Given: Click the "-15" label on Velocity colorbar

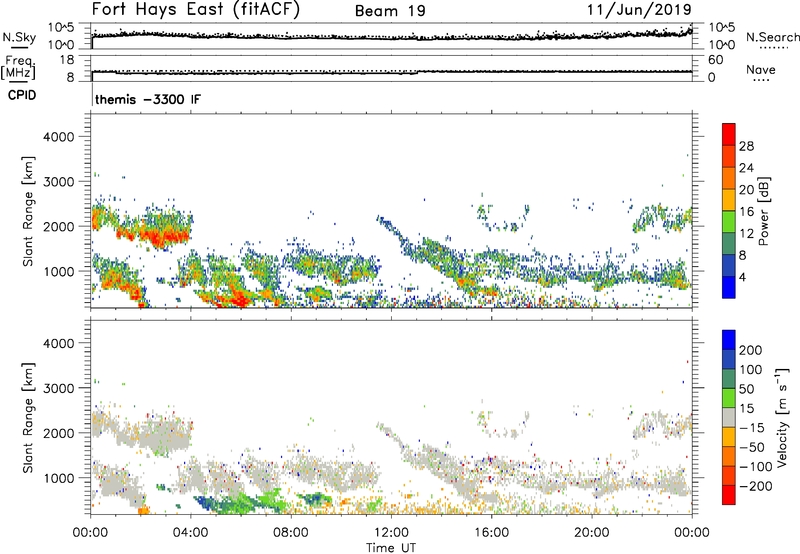Looking at the screenshot, I should click(x=752, y=427).
